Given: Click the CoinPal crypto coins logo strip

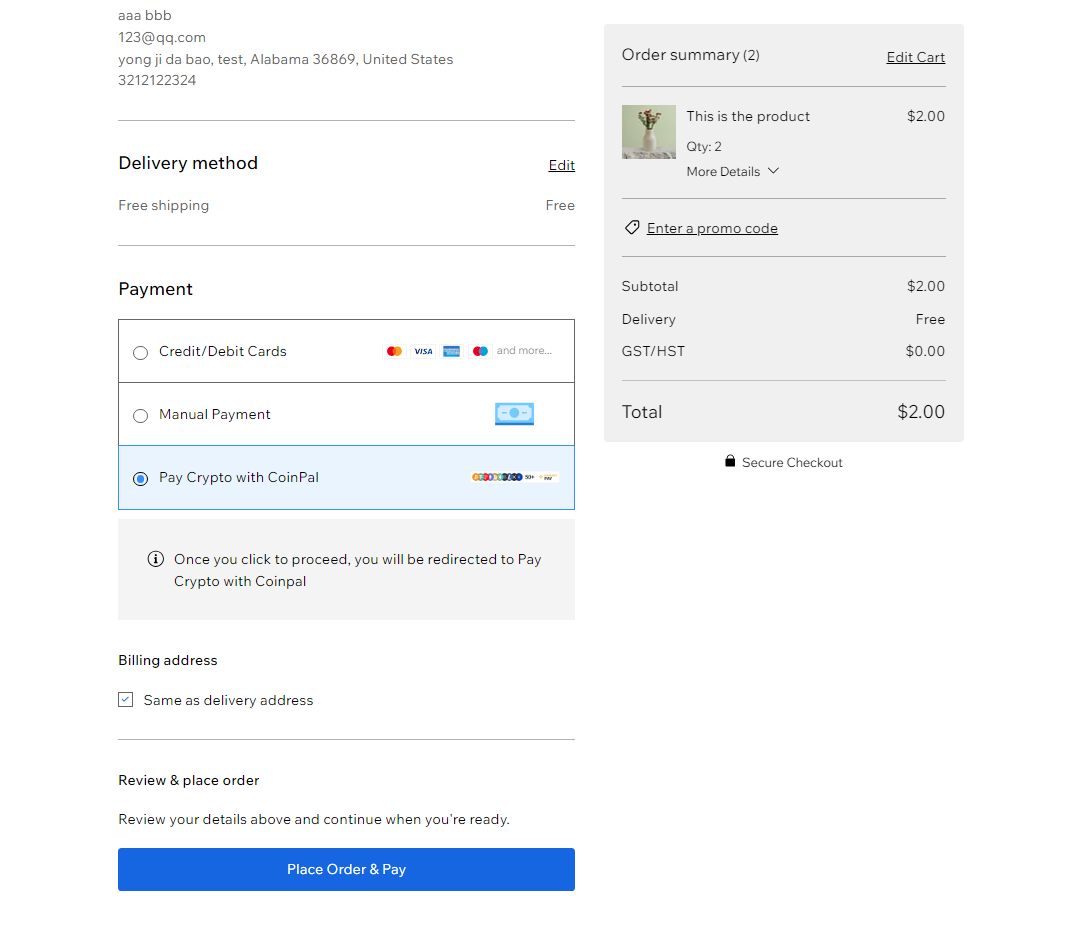Looking at the screenshot, I should [515, 477].
